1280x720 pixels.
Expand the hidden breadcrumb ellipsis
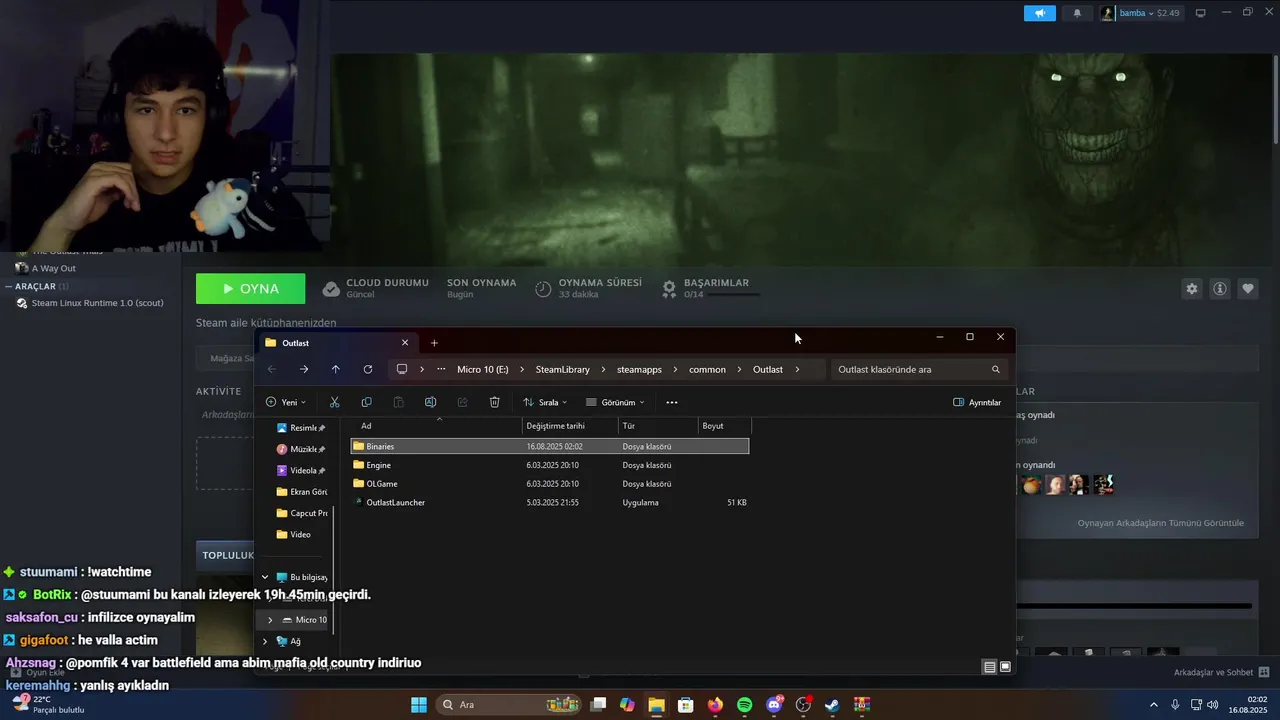click(441, 369)
